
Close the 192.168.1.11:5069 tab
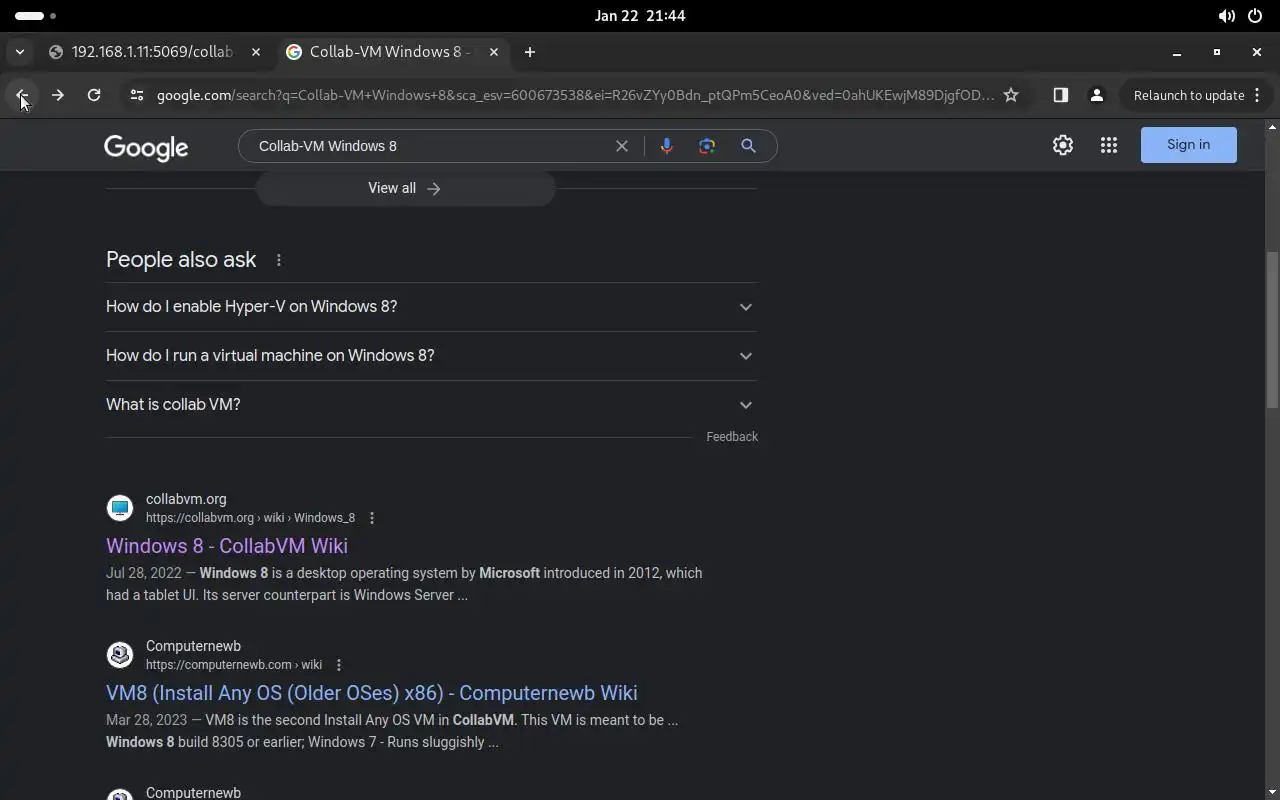(256, 52)
